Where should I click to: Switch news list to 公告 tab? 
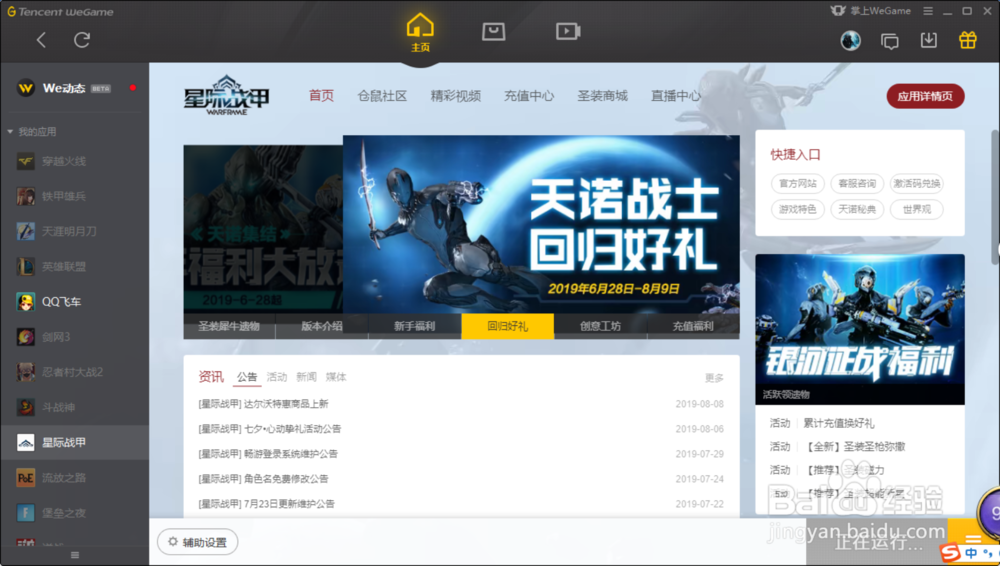click(247, 377)
